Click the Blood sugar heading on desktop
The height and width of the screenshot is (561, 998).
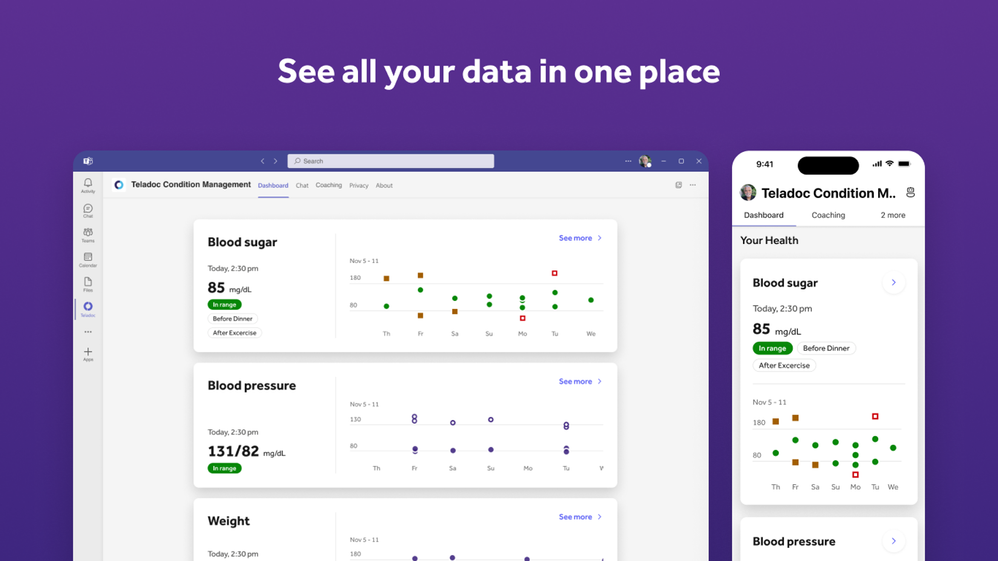pyautogui.click(x=242, y=242)
